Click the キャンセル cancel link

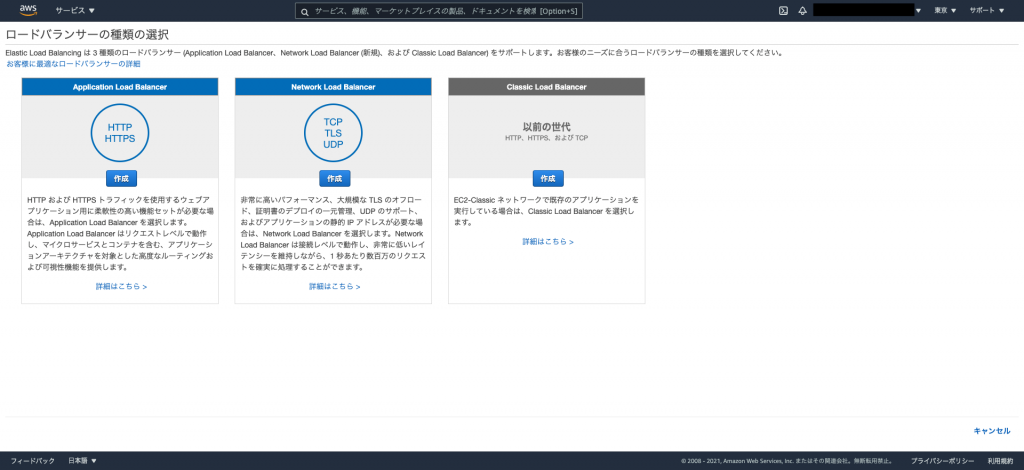(x=992, y=431)
